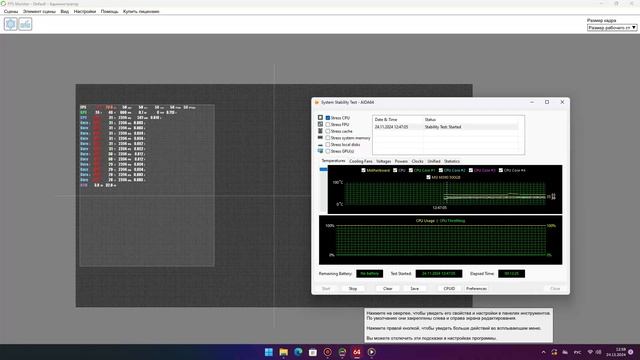Image resolution: width=640 pixels, height=360 pixels.
Task: Switch to the Unified tab
Action: coord(433,161)
